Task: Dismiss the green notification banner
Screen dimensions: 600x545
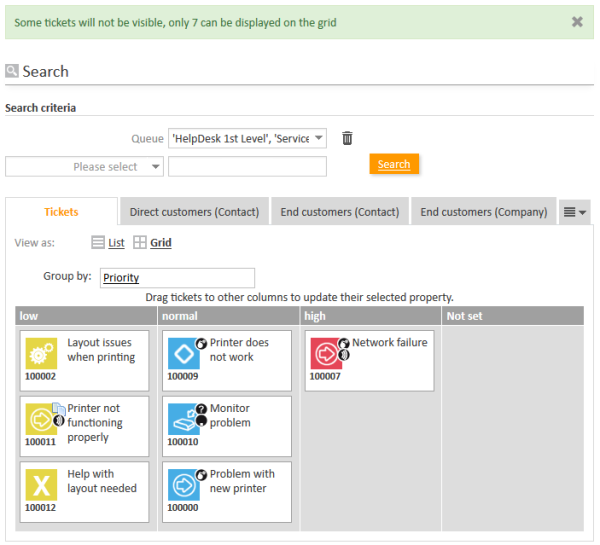Action: pos(577,22)
